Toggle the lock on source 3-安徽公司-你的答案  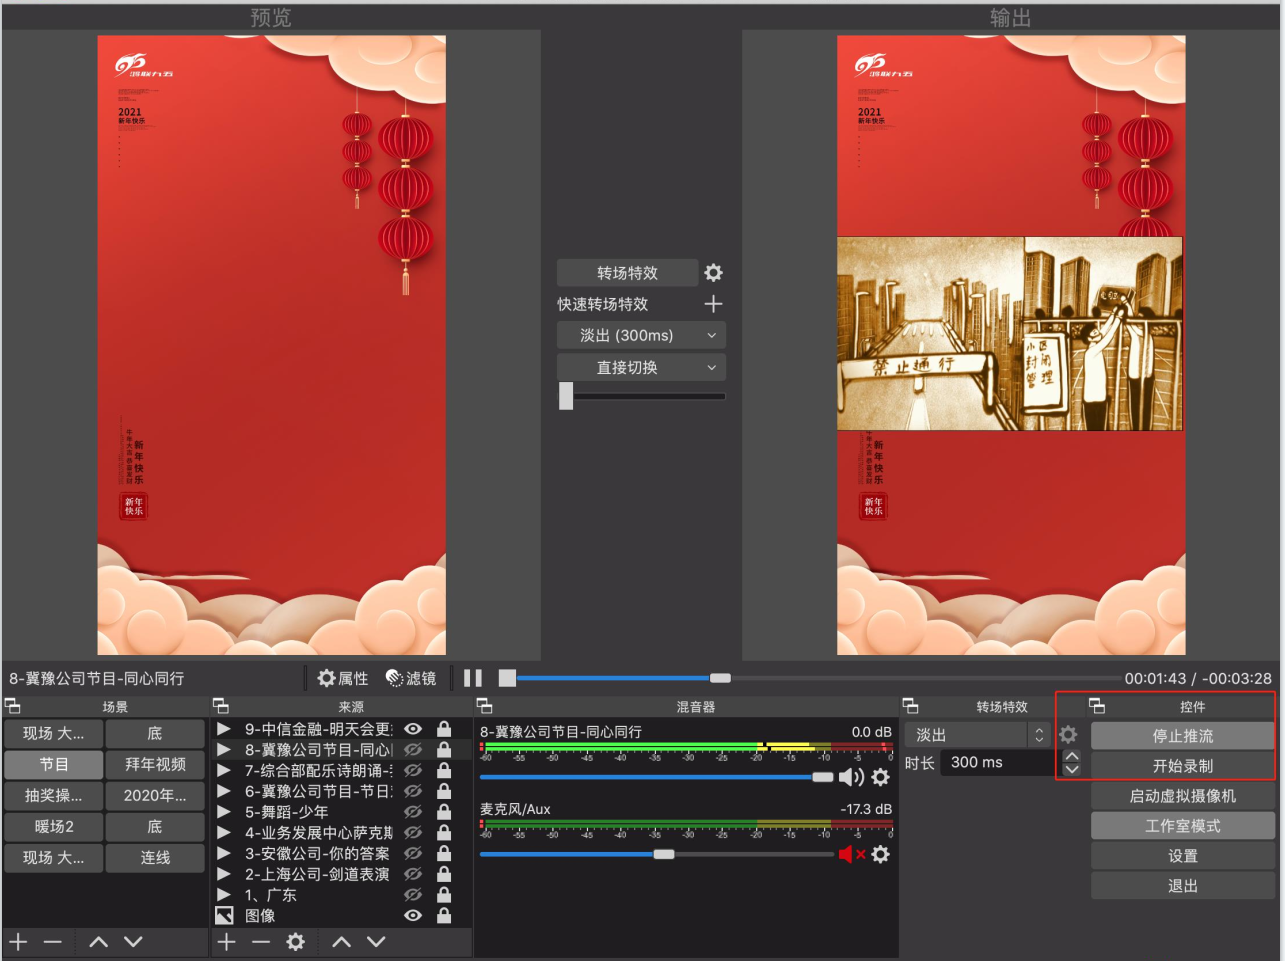pos(444,853)
